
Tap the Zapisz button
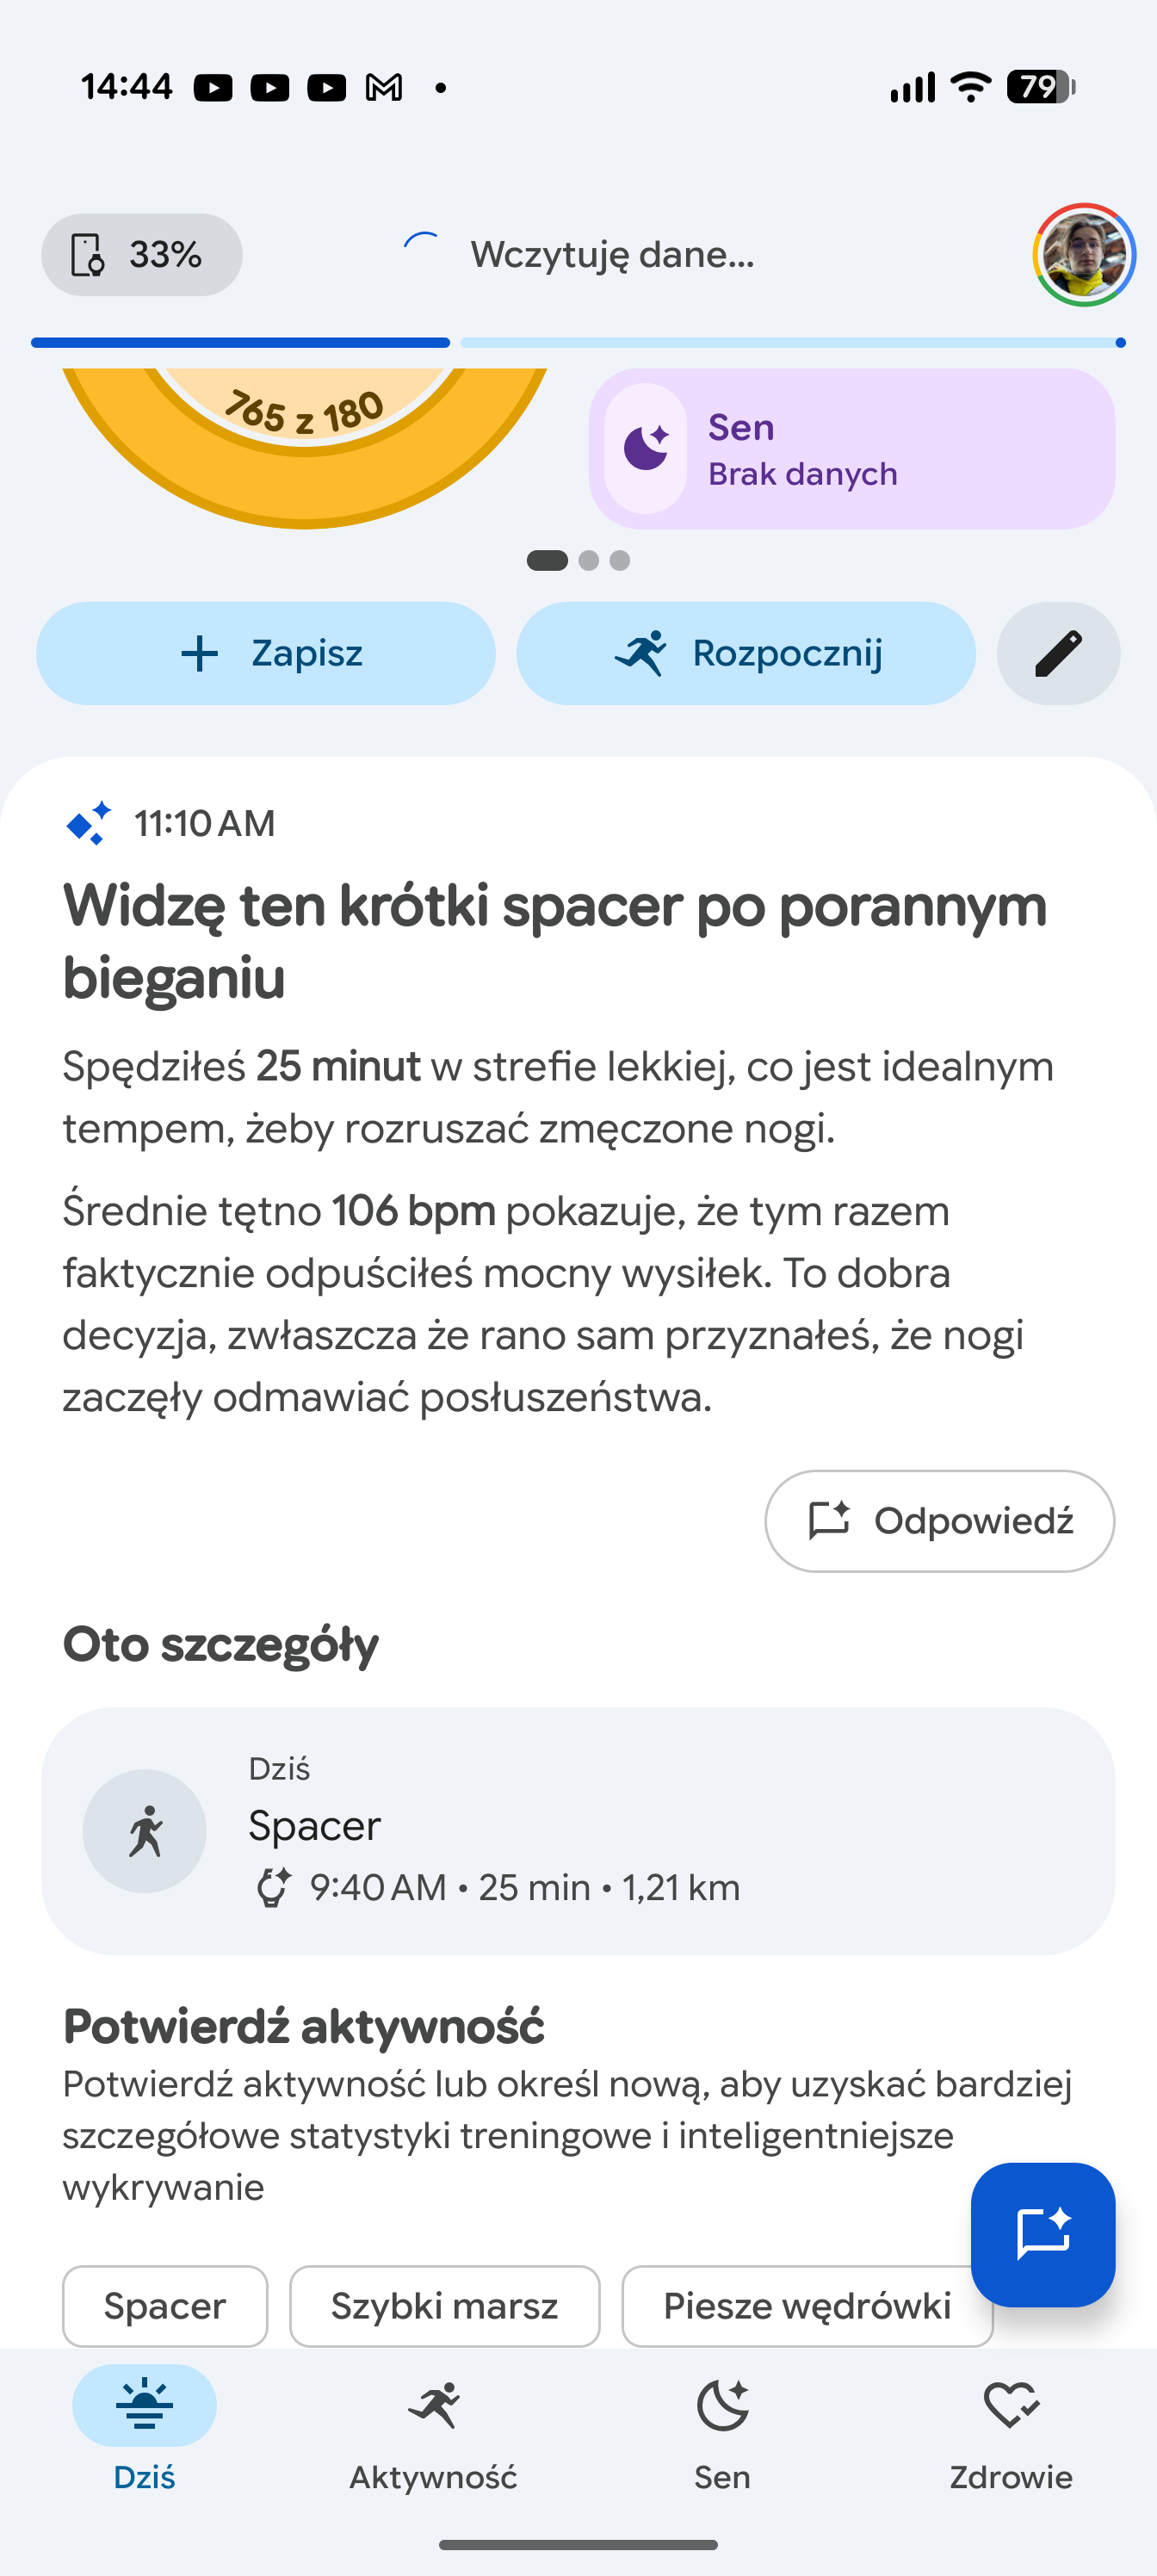266,653
